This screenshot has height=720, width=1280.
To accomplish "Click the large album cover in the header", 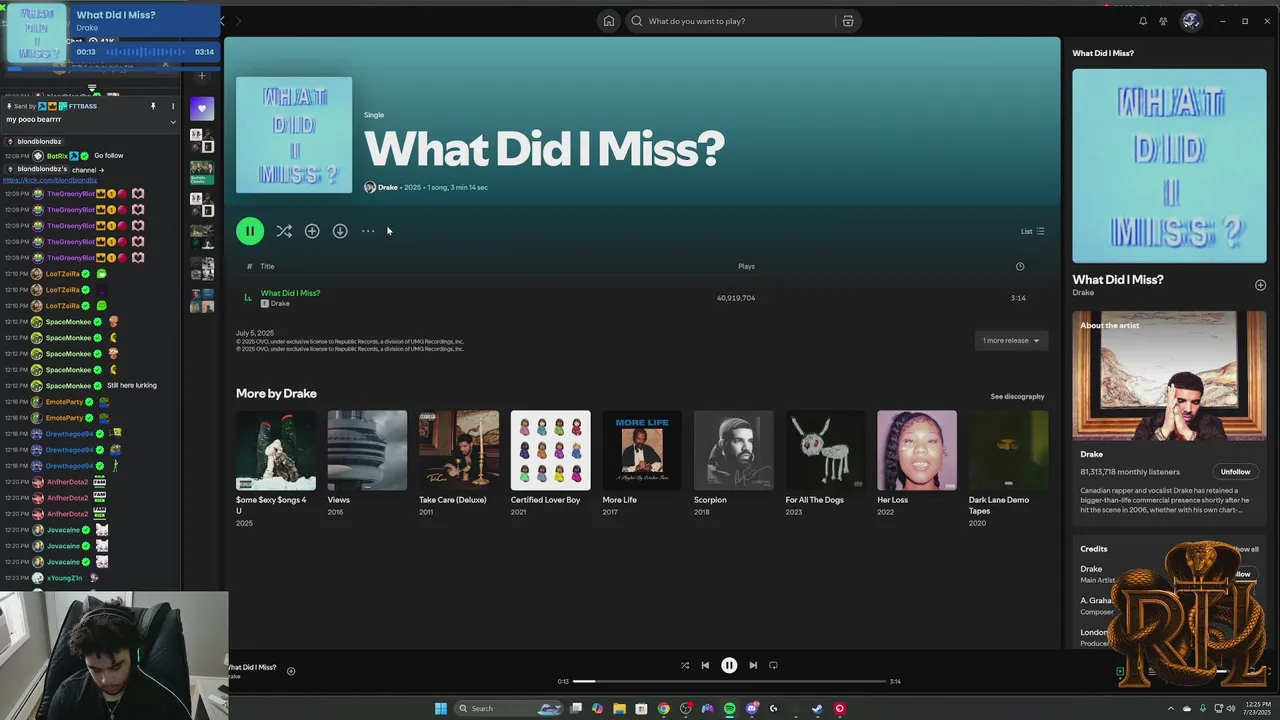I will point(294,135).
